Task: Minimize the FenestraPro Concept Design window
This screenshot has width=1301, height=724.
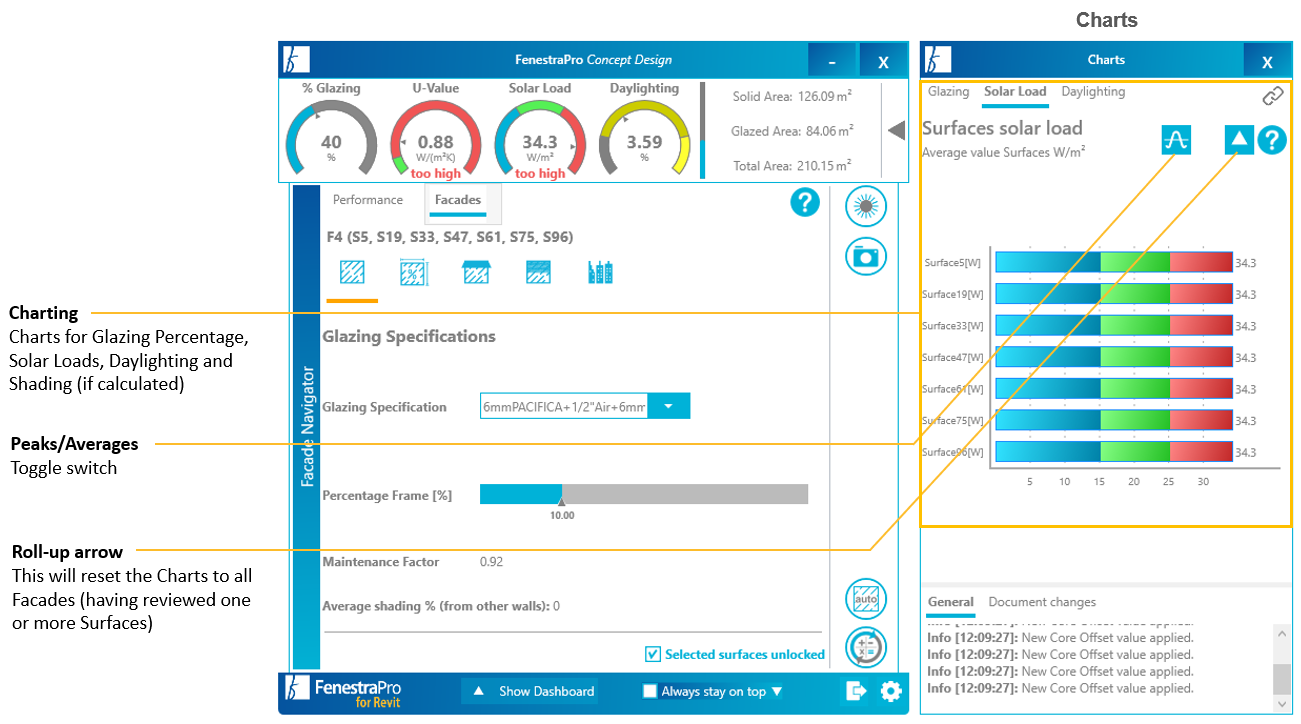Action: click(x=832, y=61)
